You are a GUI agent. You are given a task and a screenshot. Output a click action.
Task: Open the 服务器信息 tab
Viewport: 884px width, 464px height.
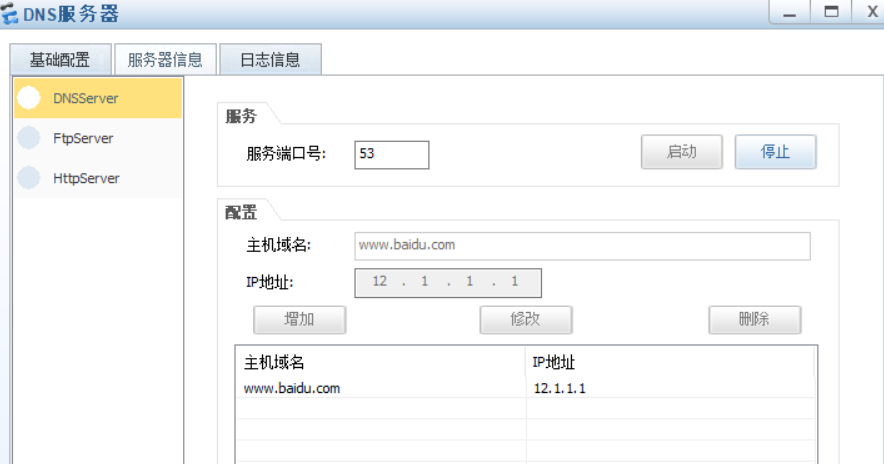(165, 59)
